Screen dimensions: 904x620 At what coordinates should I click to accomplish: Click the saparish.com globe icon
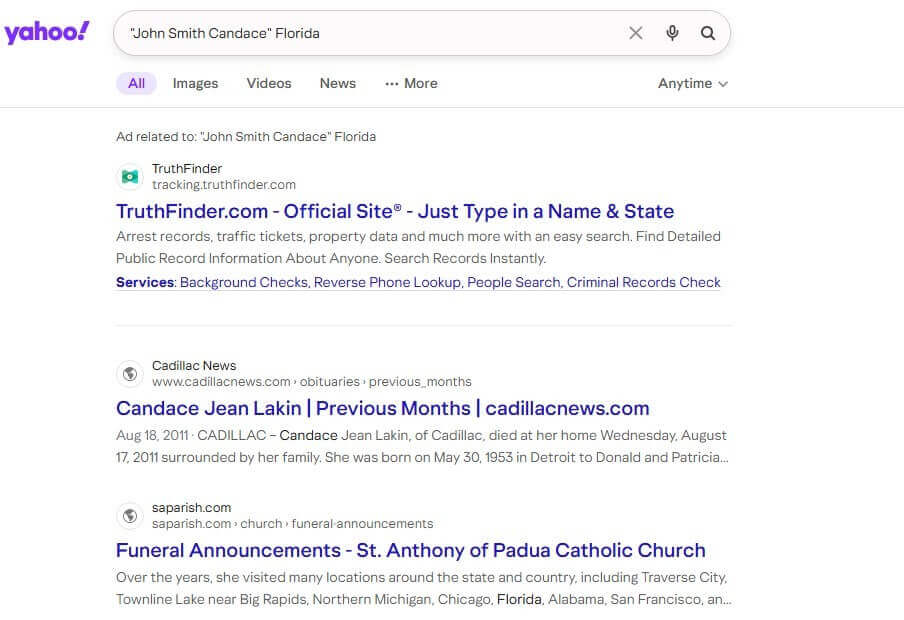(129, 515)
